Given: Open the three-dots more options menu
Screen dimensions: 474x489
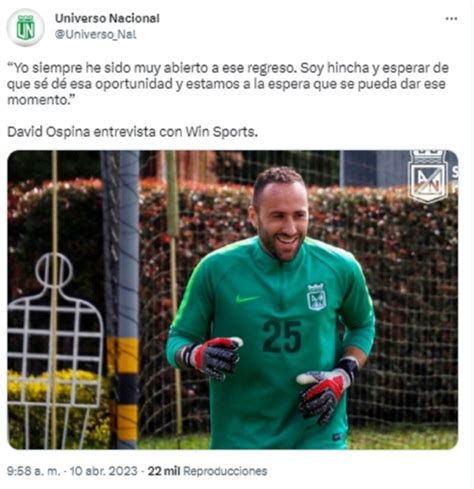Looking at the screenshot, I should pos(451,19).
